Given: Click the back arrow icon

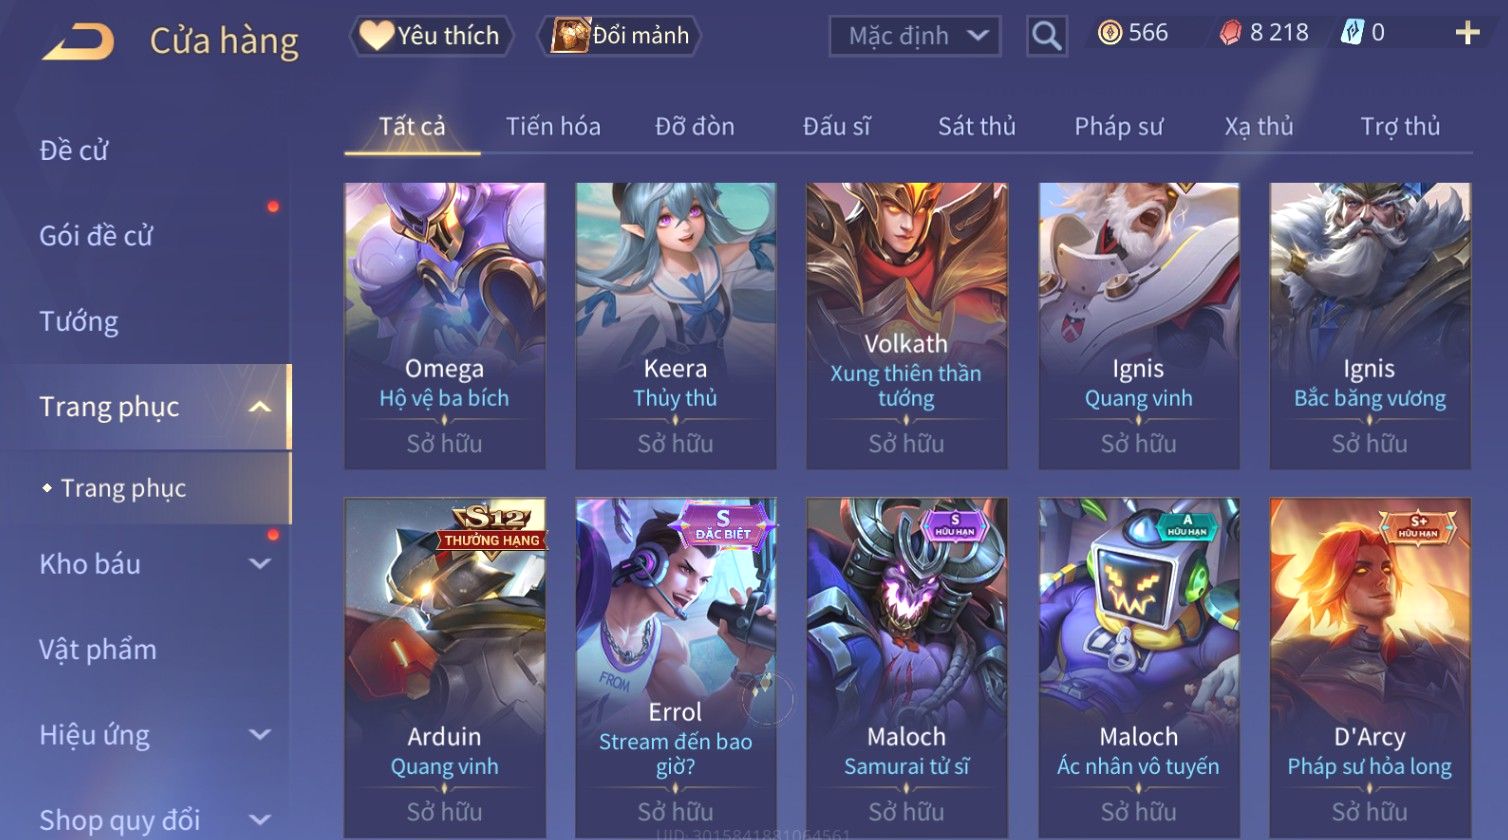Looking at the screenshot, I should 78,42.
